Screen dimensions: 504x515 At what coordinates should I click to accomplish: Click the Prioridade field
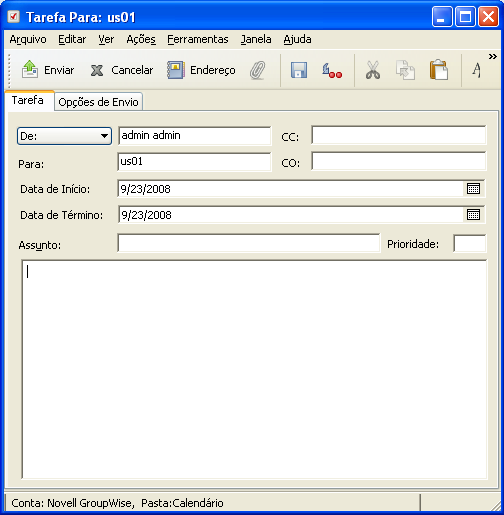(x=470, y=243)
